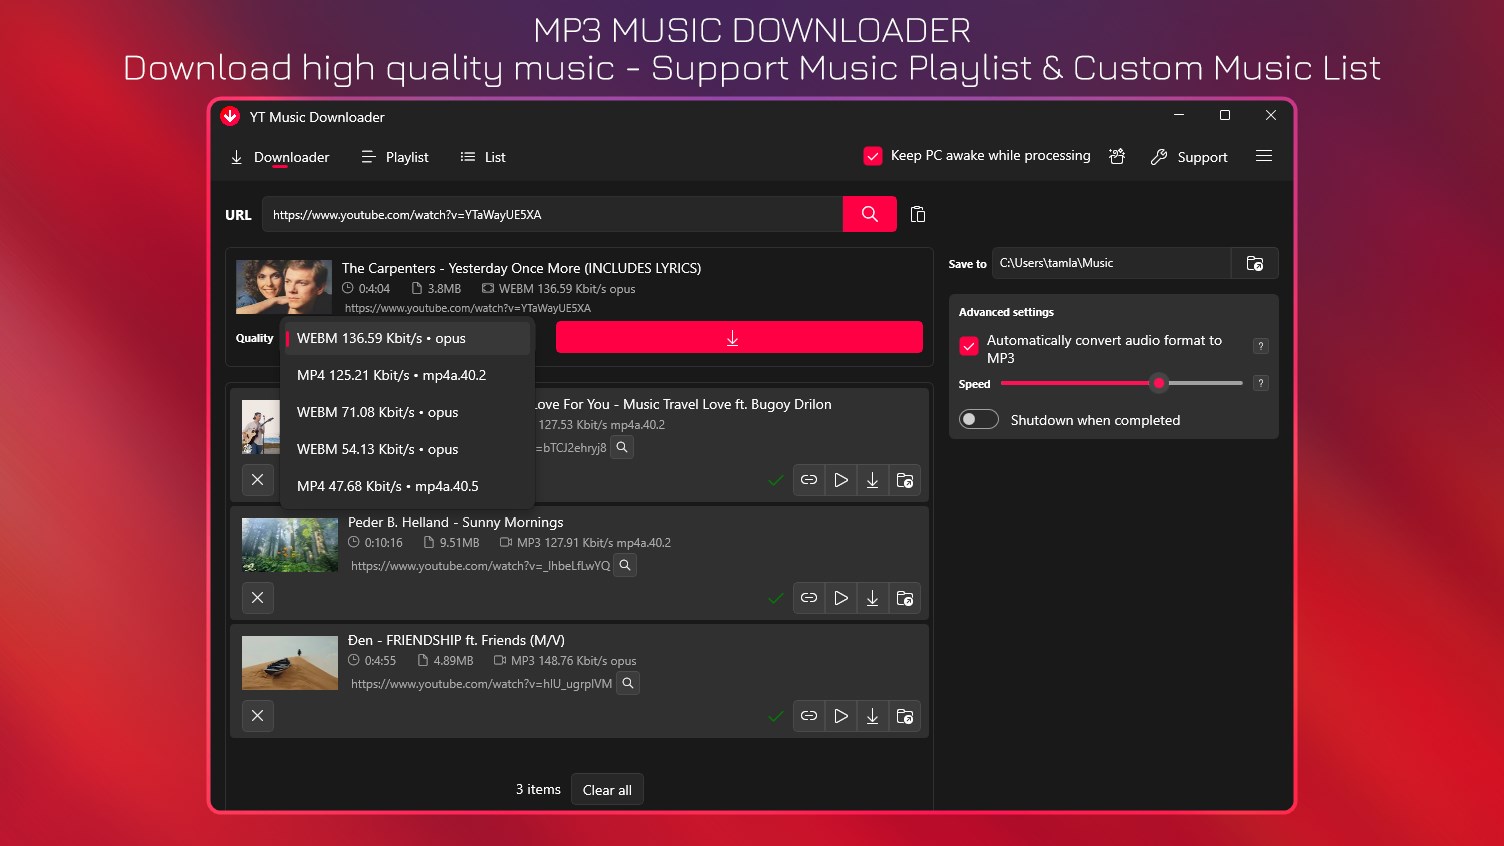This screenshot has width=1504, height=846.
Task: Play the Đen FRIENDSHIP track preview
Action: pyautogui.click(x=841, y=716)
